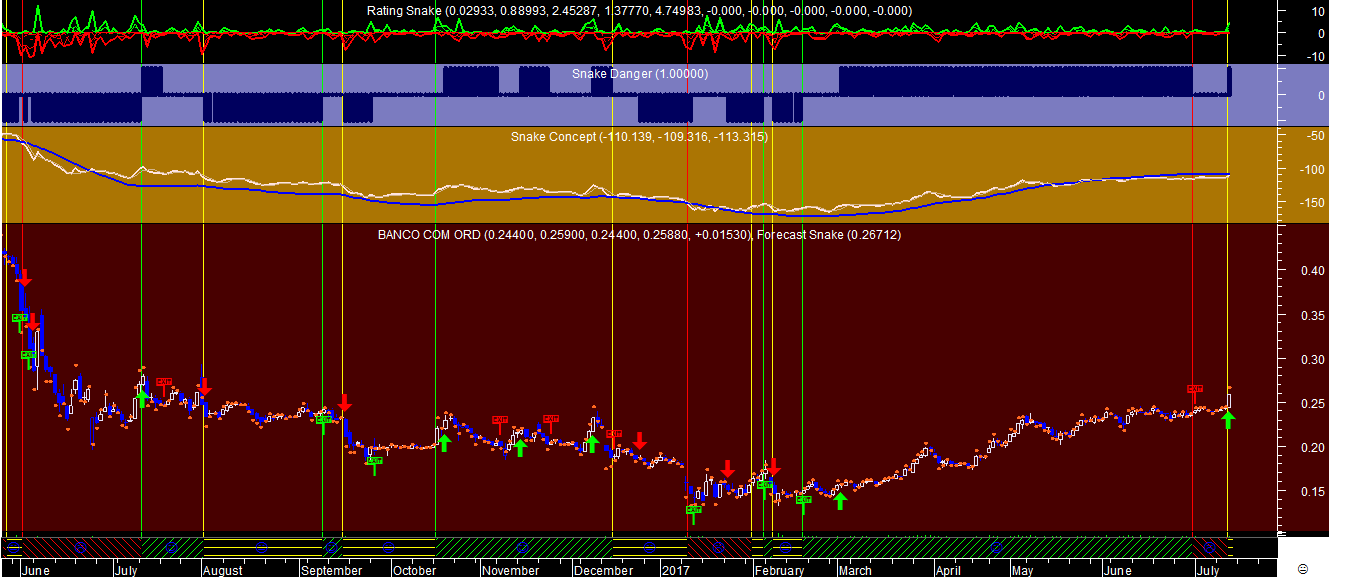
Task: Select the September label on the time axis
Action: [331, 571]
